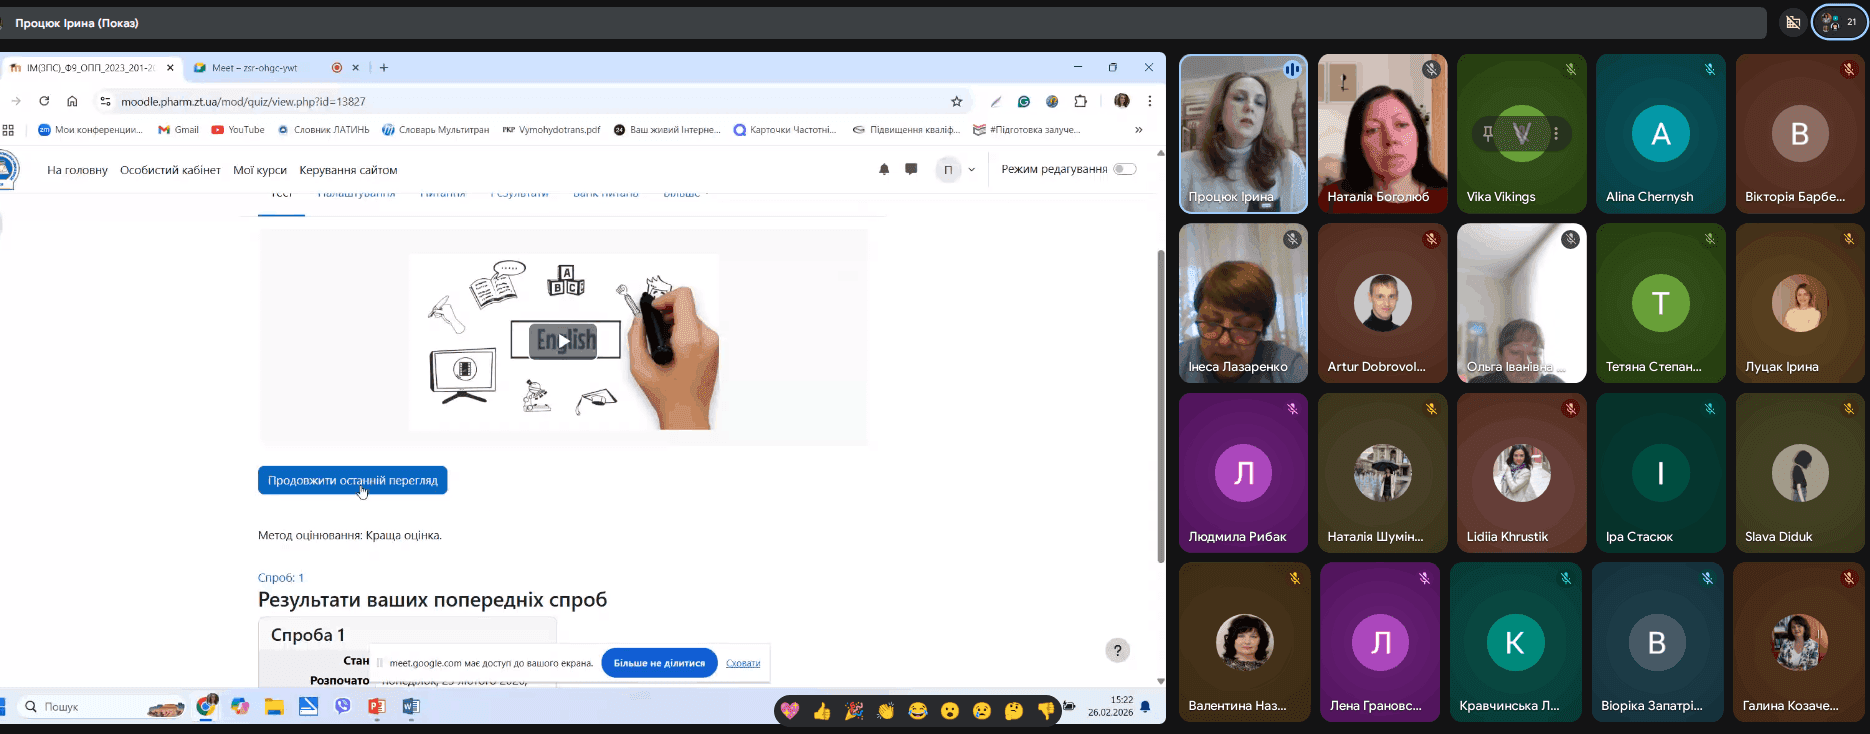Play the English video thumbnail
Image resolution: width=1870 pixels, height=734 pixels.
(564, 341)
